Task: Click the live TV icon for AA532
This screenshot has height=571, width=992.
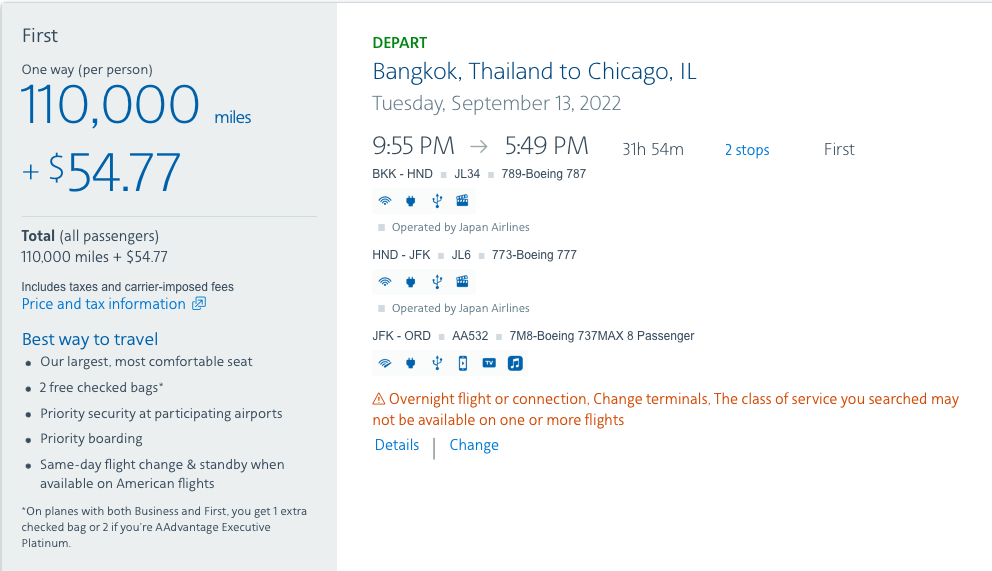Action: (489, 363)
